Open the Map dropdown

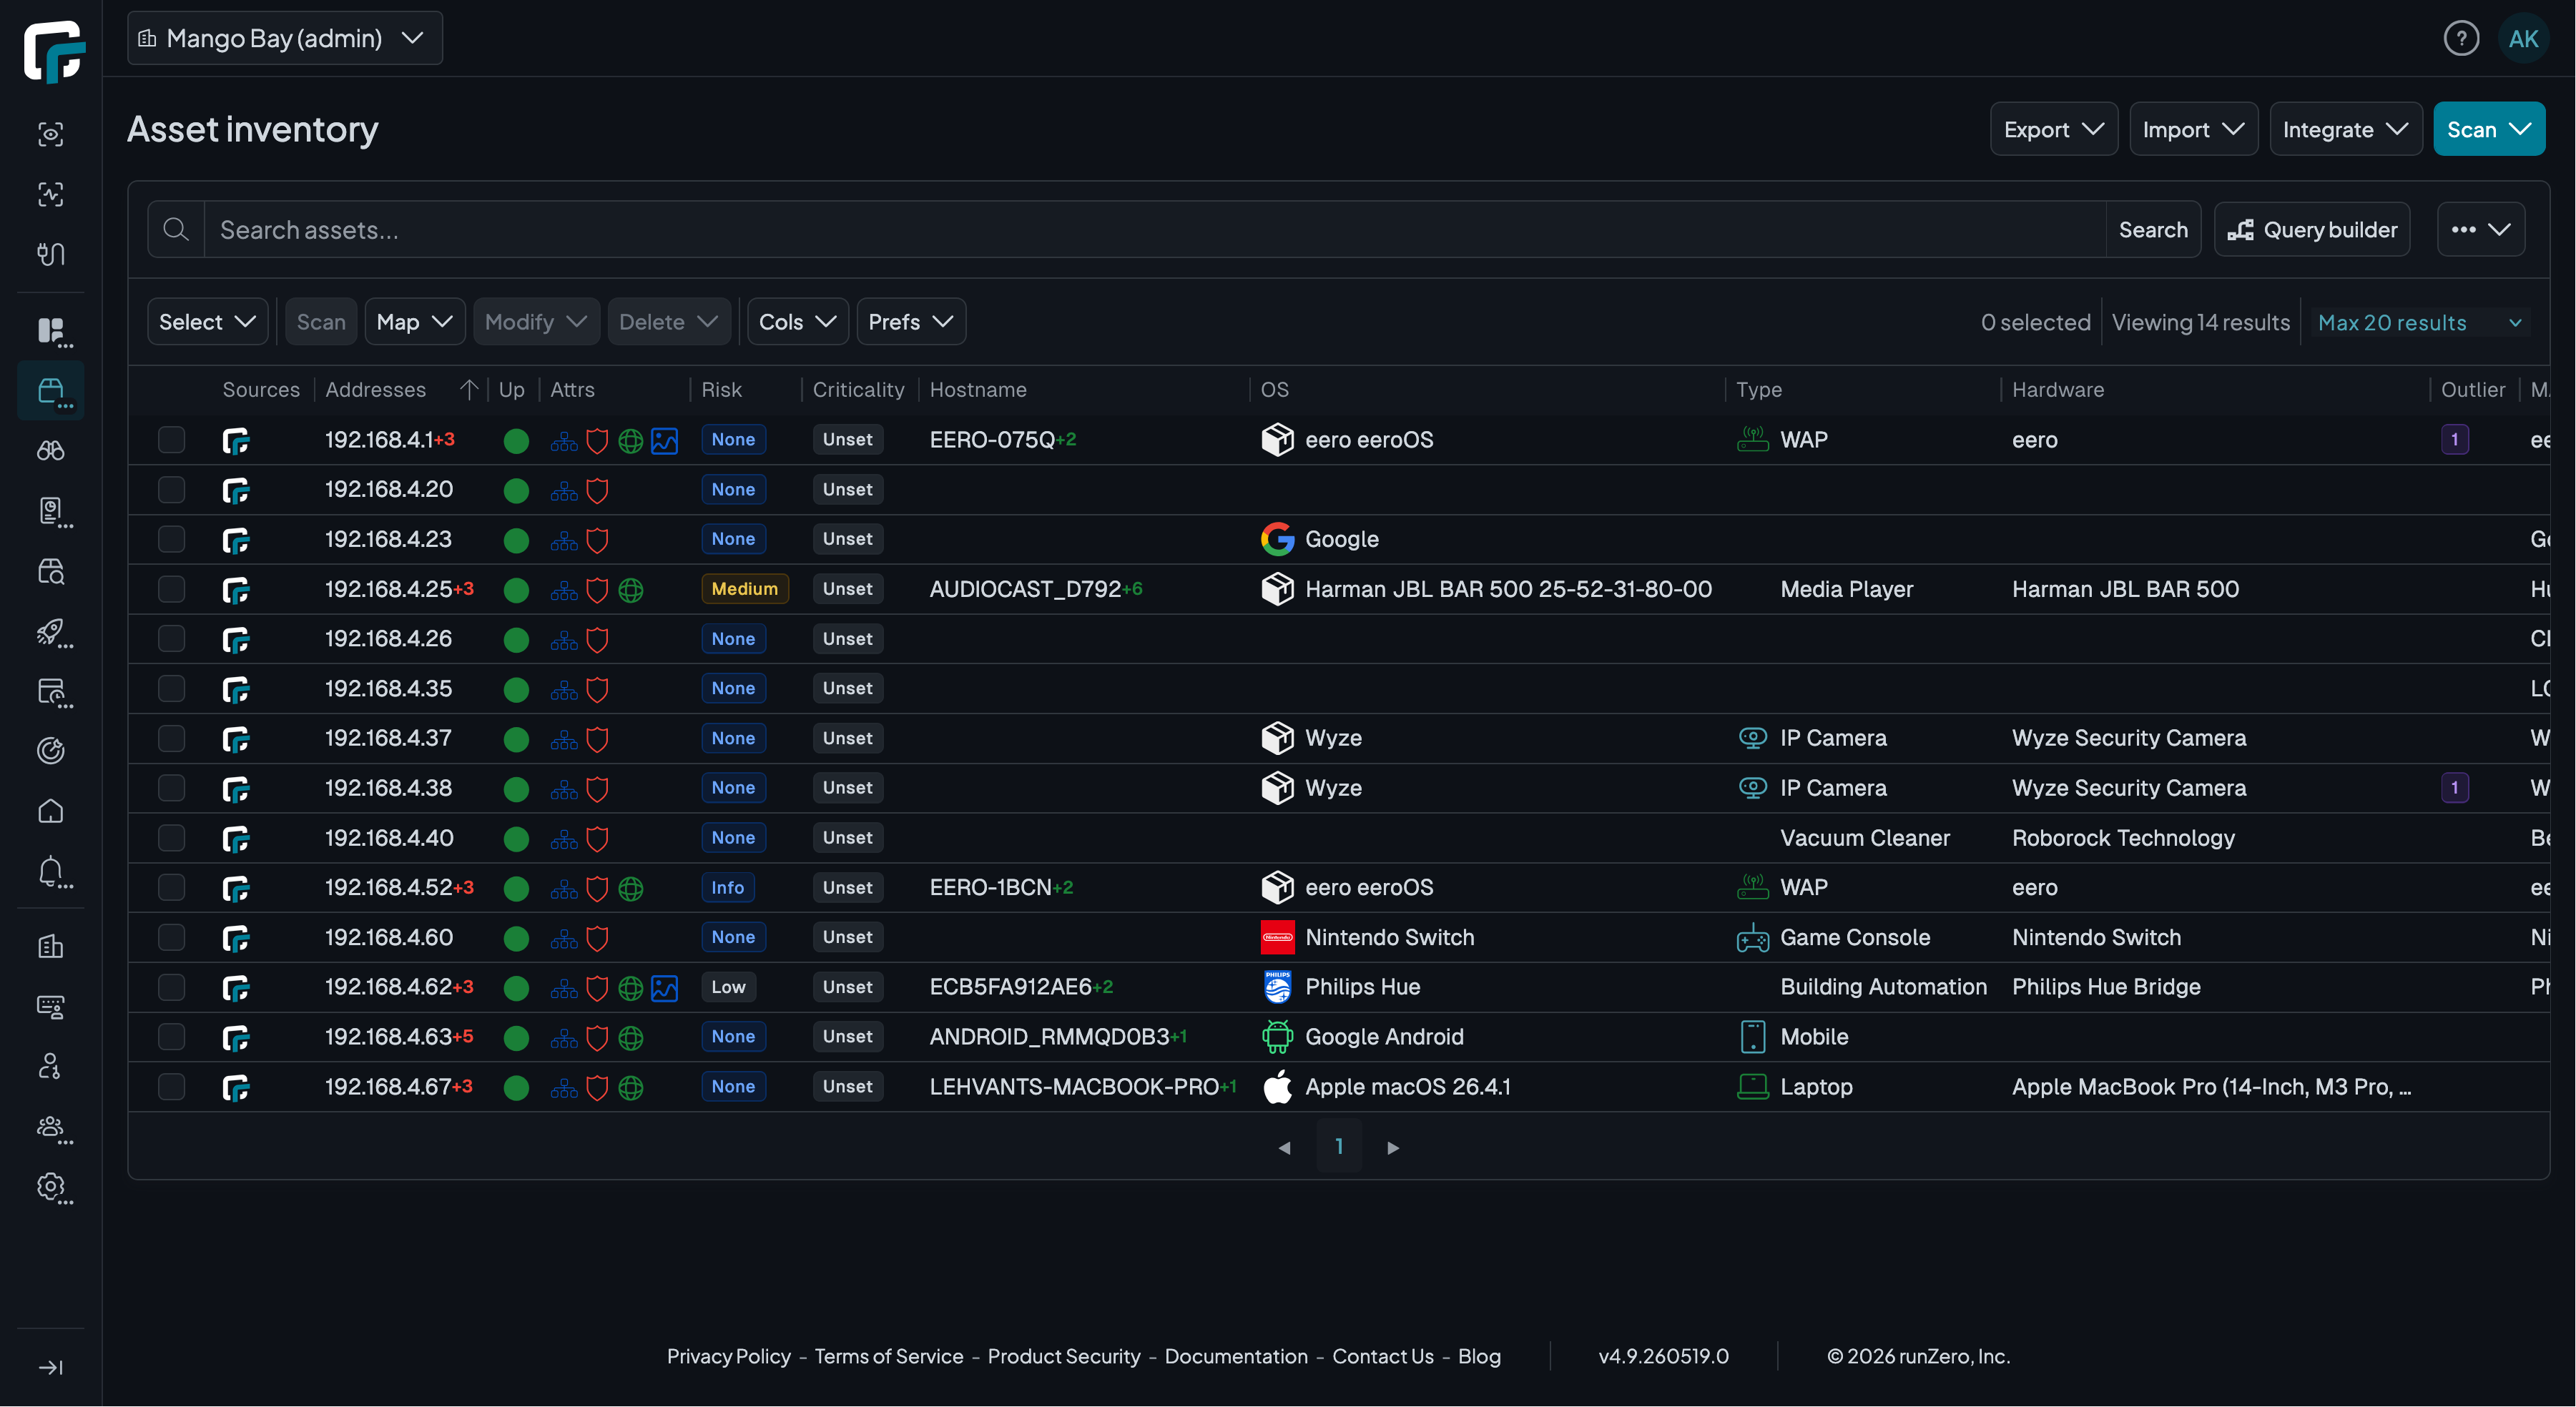[x=414, y=322]
